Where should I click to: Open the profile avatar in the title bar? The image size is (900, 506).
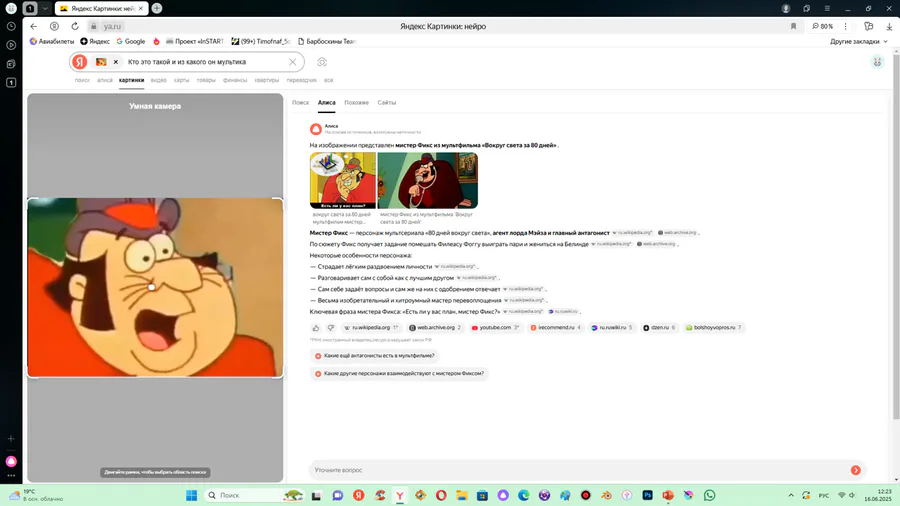click(x=786, y=9)
